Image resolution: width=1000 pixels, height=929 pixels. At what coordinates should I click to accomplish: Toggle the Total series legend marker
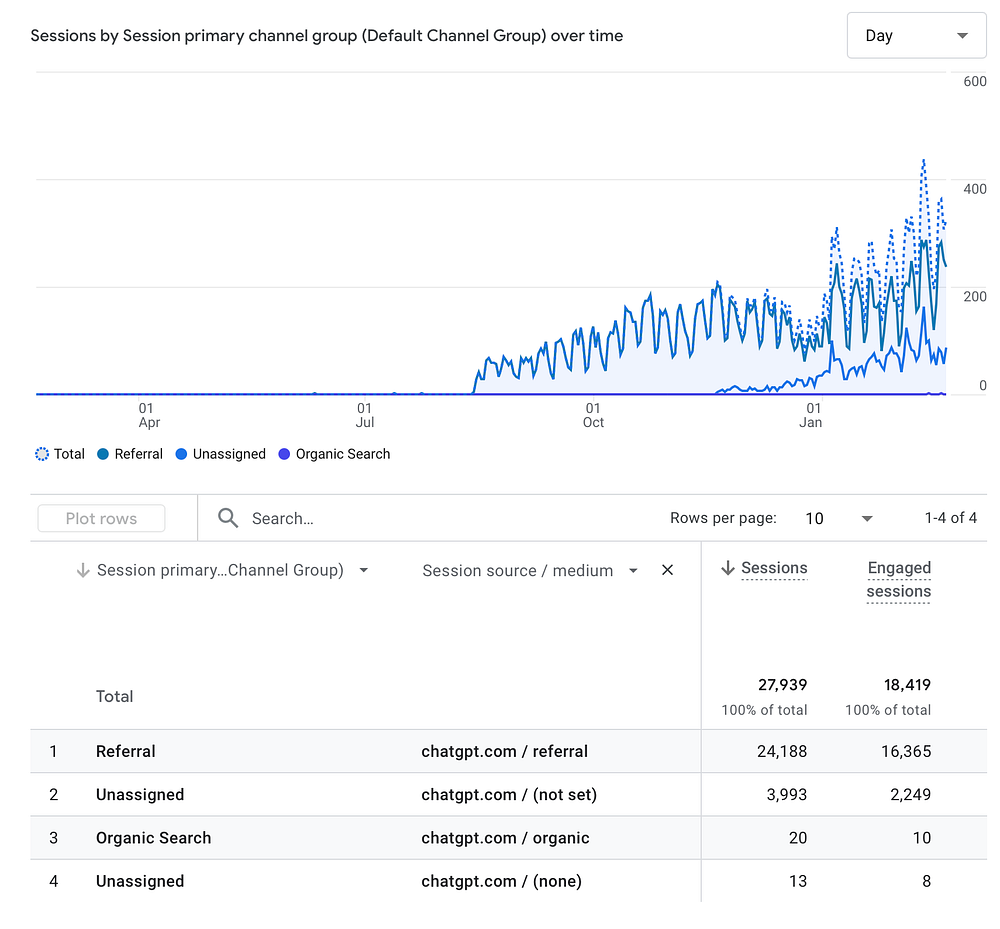pyautogui.click(x=42, y=454)
